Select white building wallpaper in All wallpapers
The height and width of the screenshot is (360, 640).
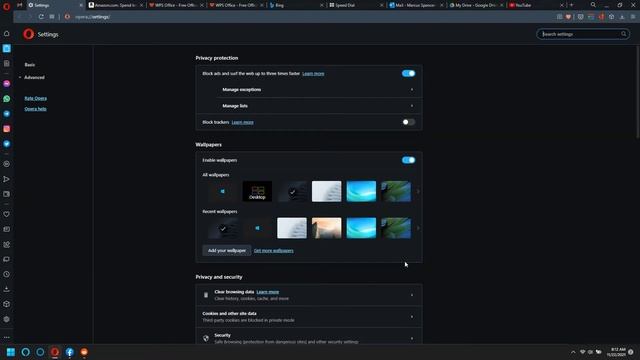click(x=327, y=191)
